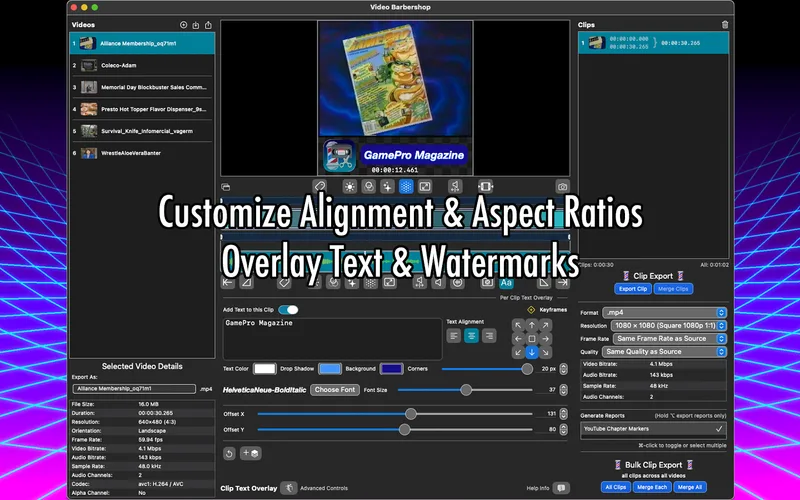Open the Quality dropdown
This screenshot has height=500, width=800.
[664, 352]
